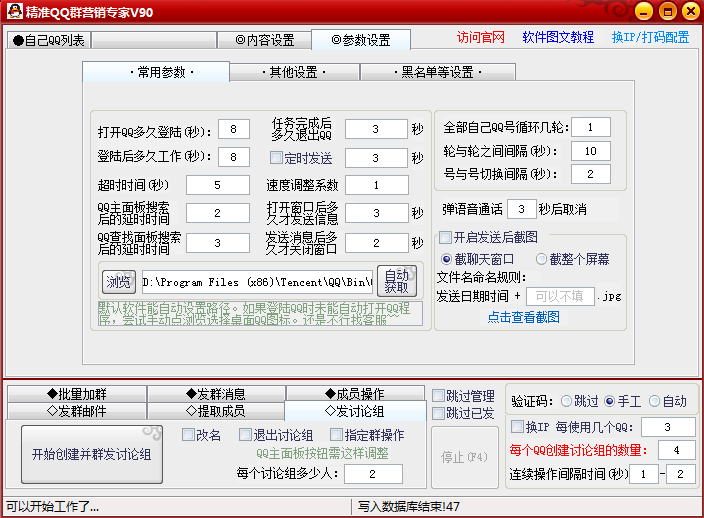
Task: Maximize the window with the square button
Action: [x=667, y=11]
